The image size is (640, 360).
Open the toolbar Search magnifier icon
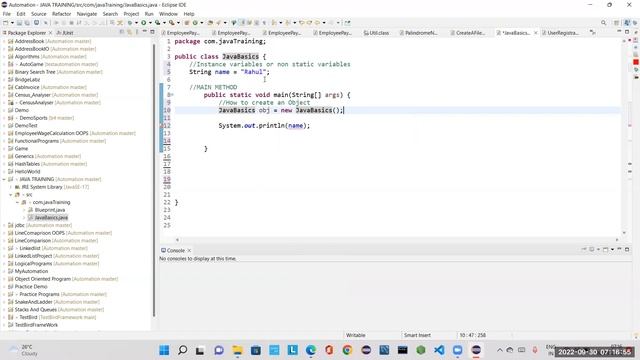coord(603,23)
